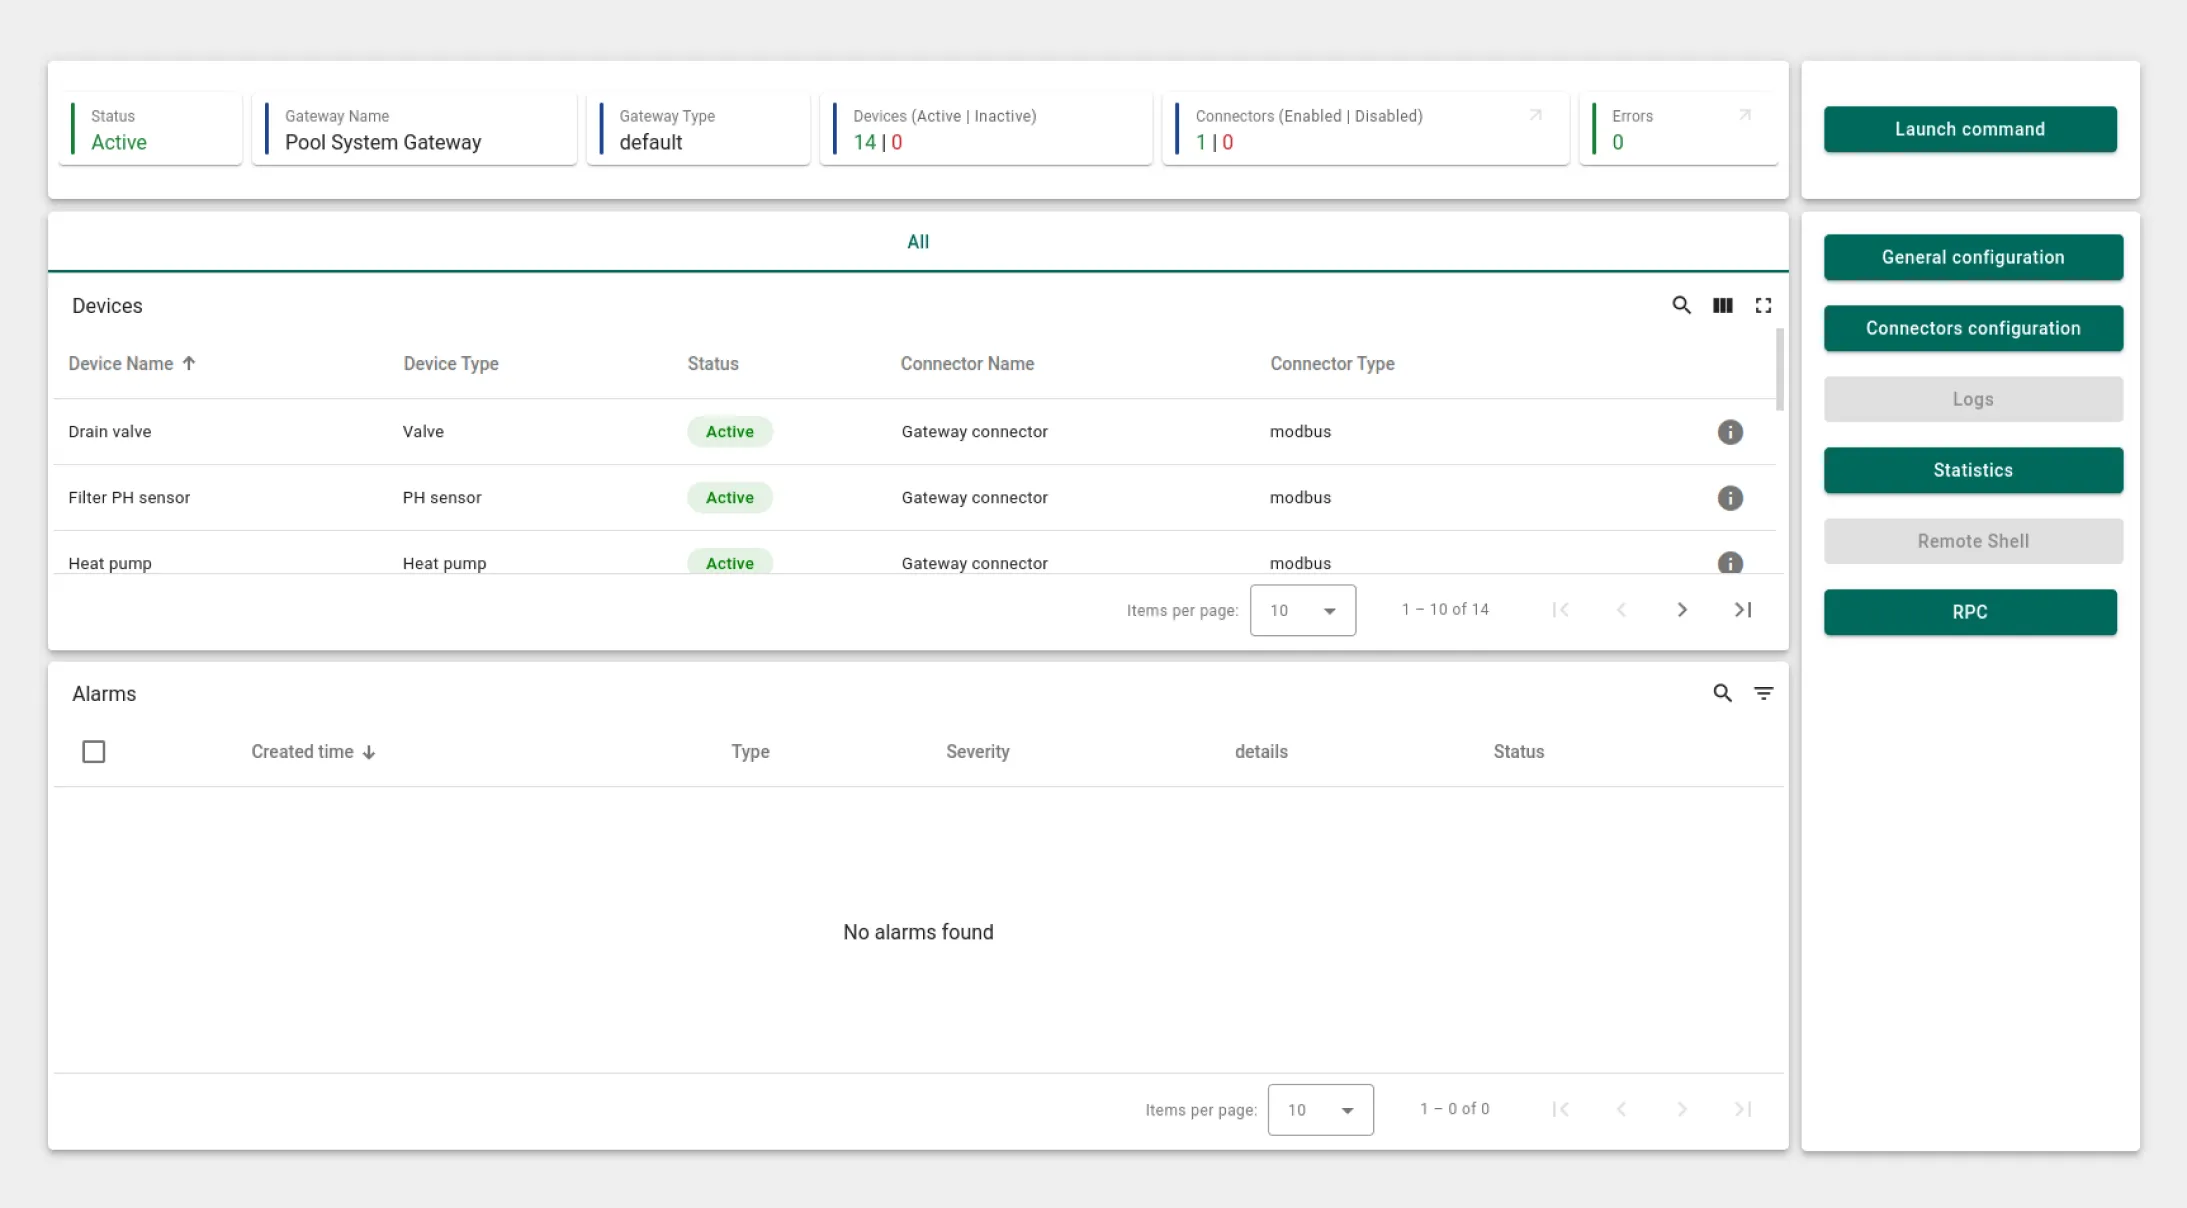2187x1208 pixels.
Task: Click the Alarms search icon
Action: [x=1722, y=693]
